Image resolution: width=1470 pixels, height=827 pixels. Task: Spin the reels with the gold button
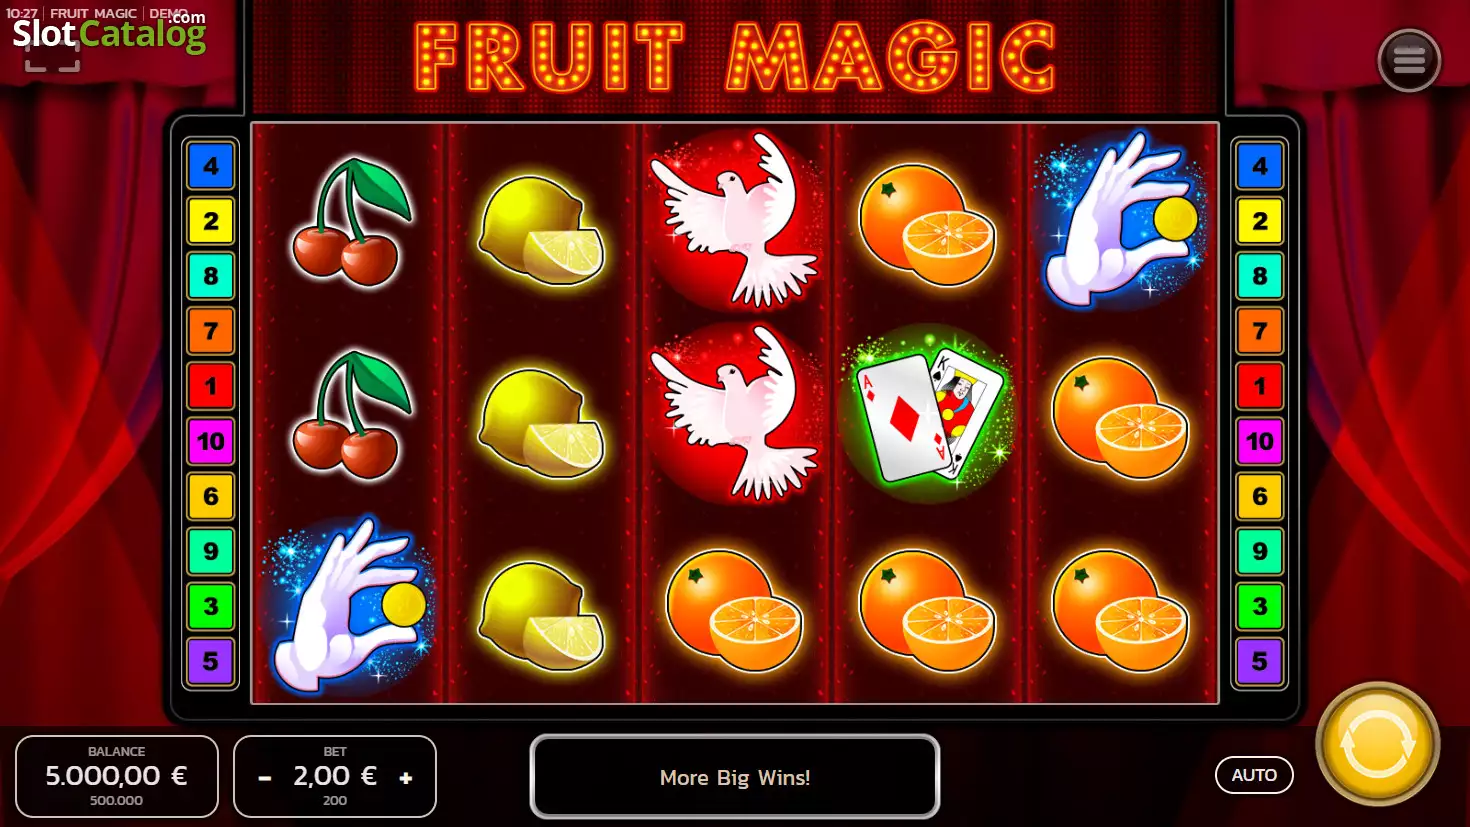tap(1377, 744)
